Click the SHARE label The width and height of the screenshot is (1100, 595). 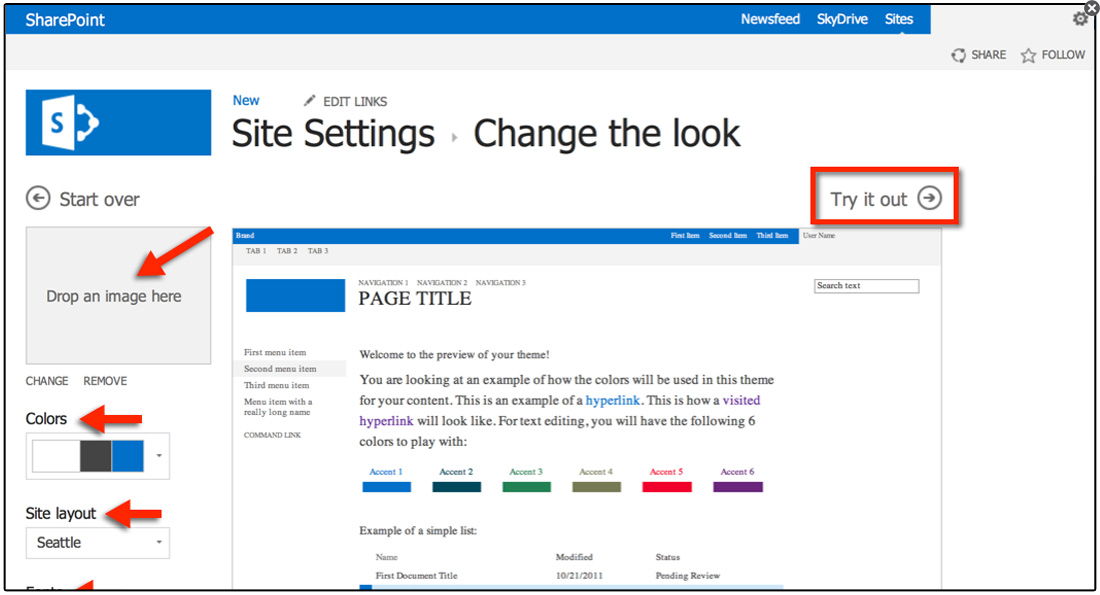[988, 55]
